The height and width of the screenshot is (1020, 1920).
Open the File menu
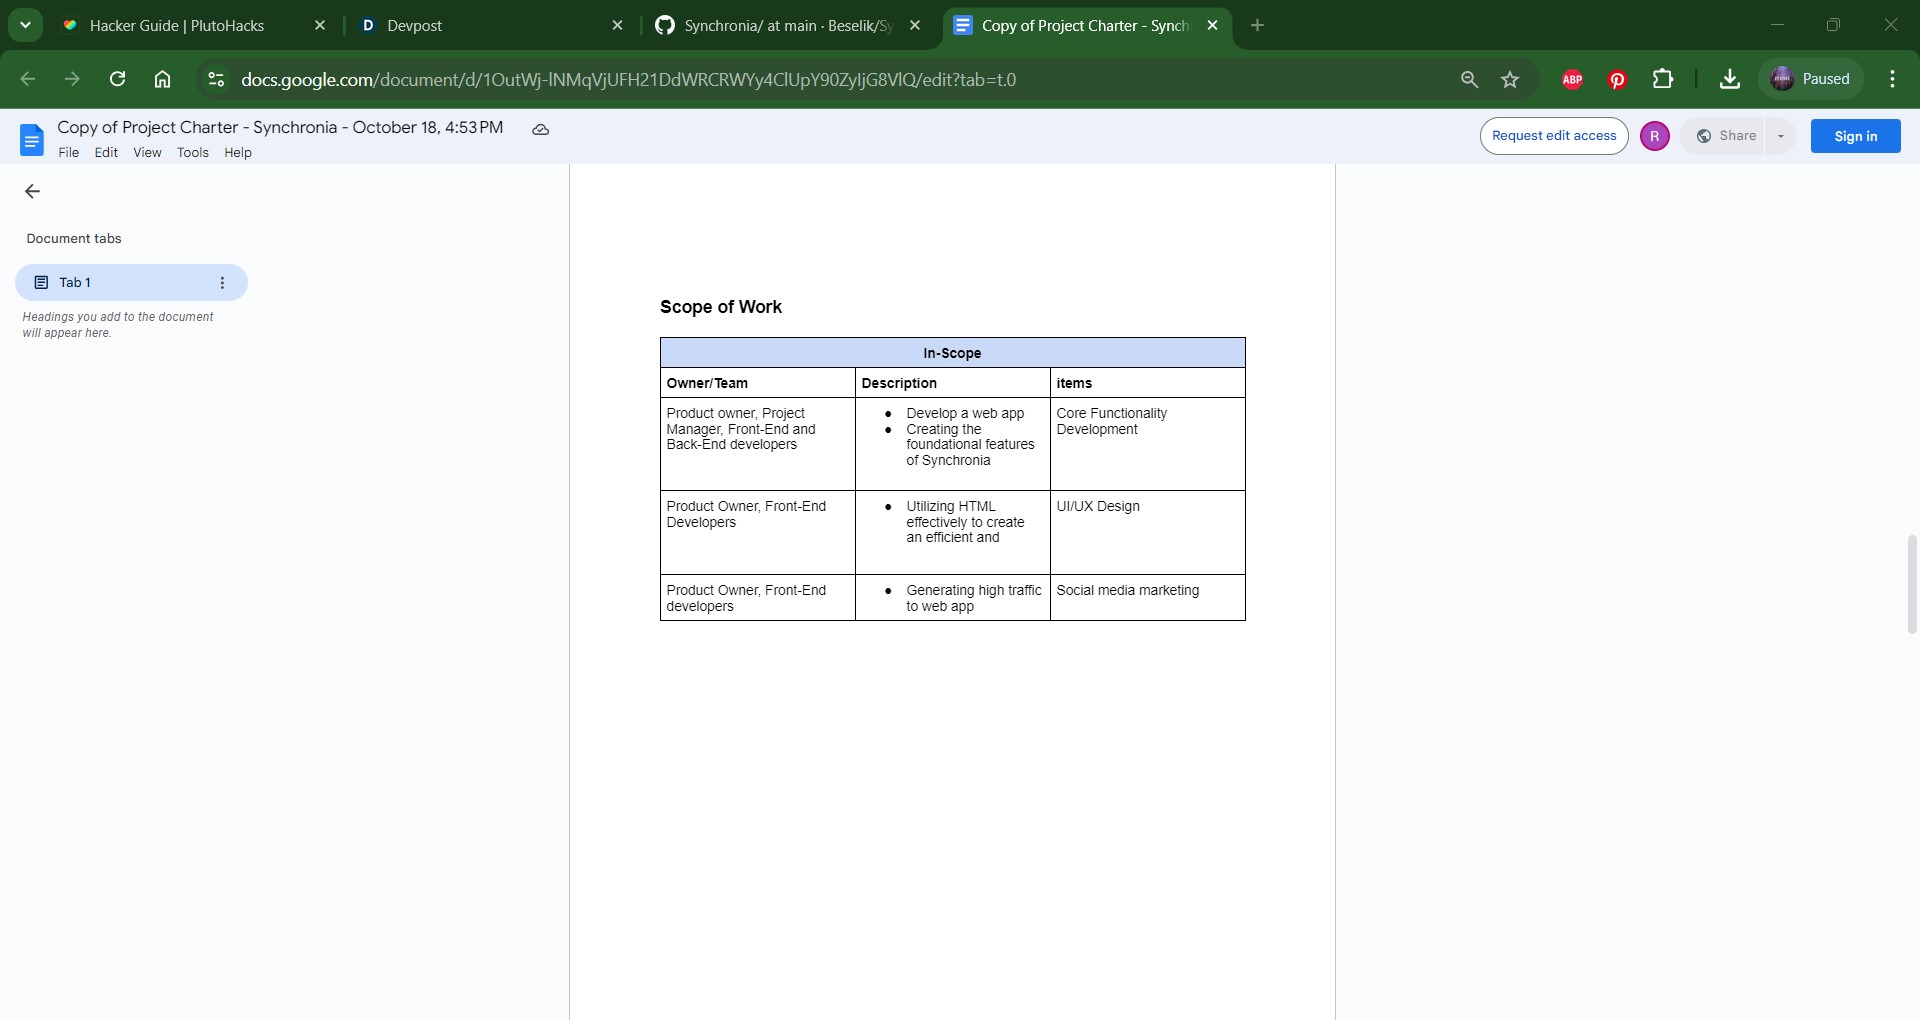(69, 153)
